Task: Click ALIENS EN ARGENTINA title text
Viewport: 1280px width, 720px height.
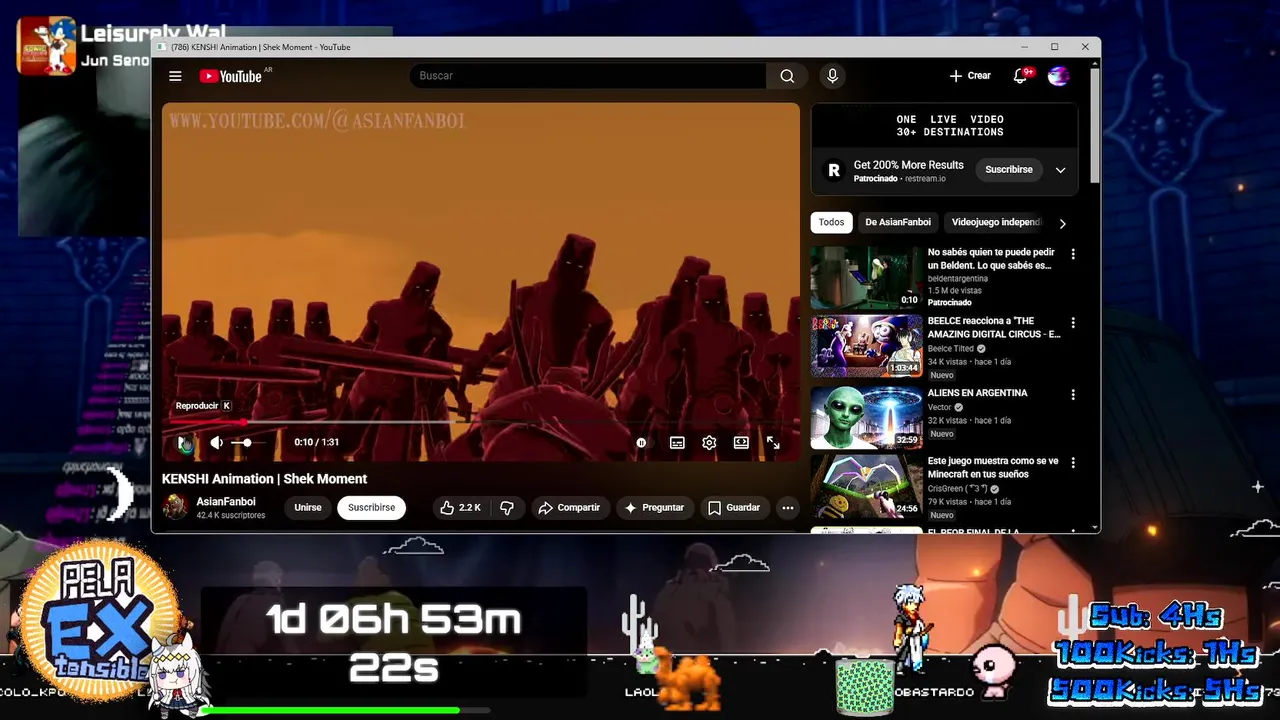Action: (977, 393)
